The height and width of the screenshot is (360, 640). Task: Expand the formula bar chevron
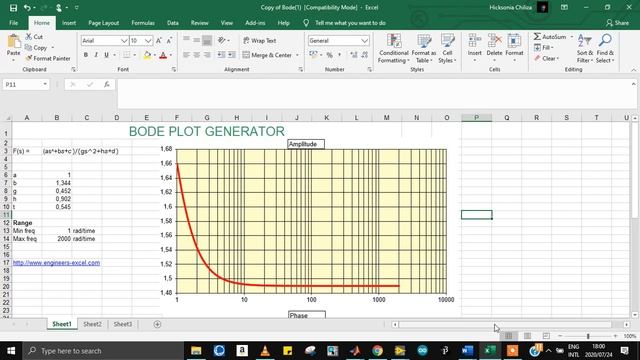633,84
